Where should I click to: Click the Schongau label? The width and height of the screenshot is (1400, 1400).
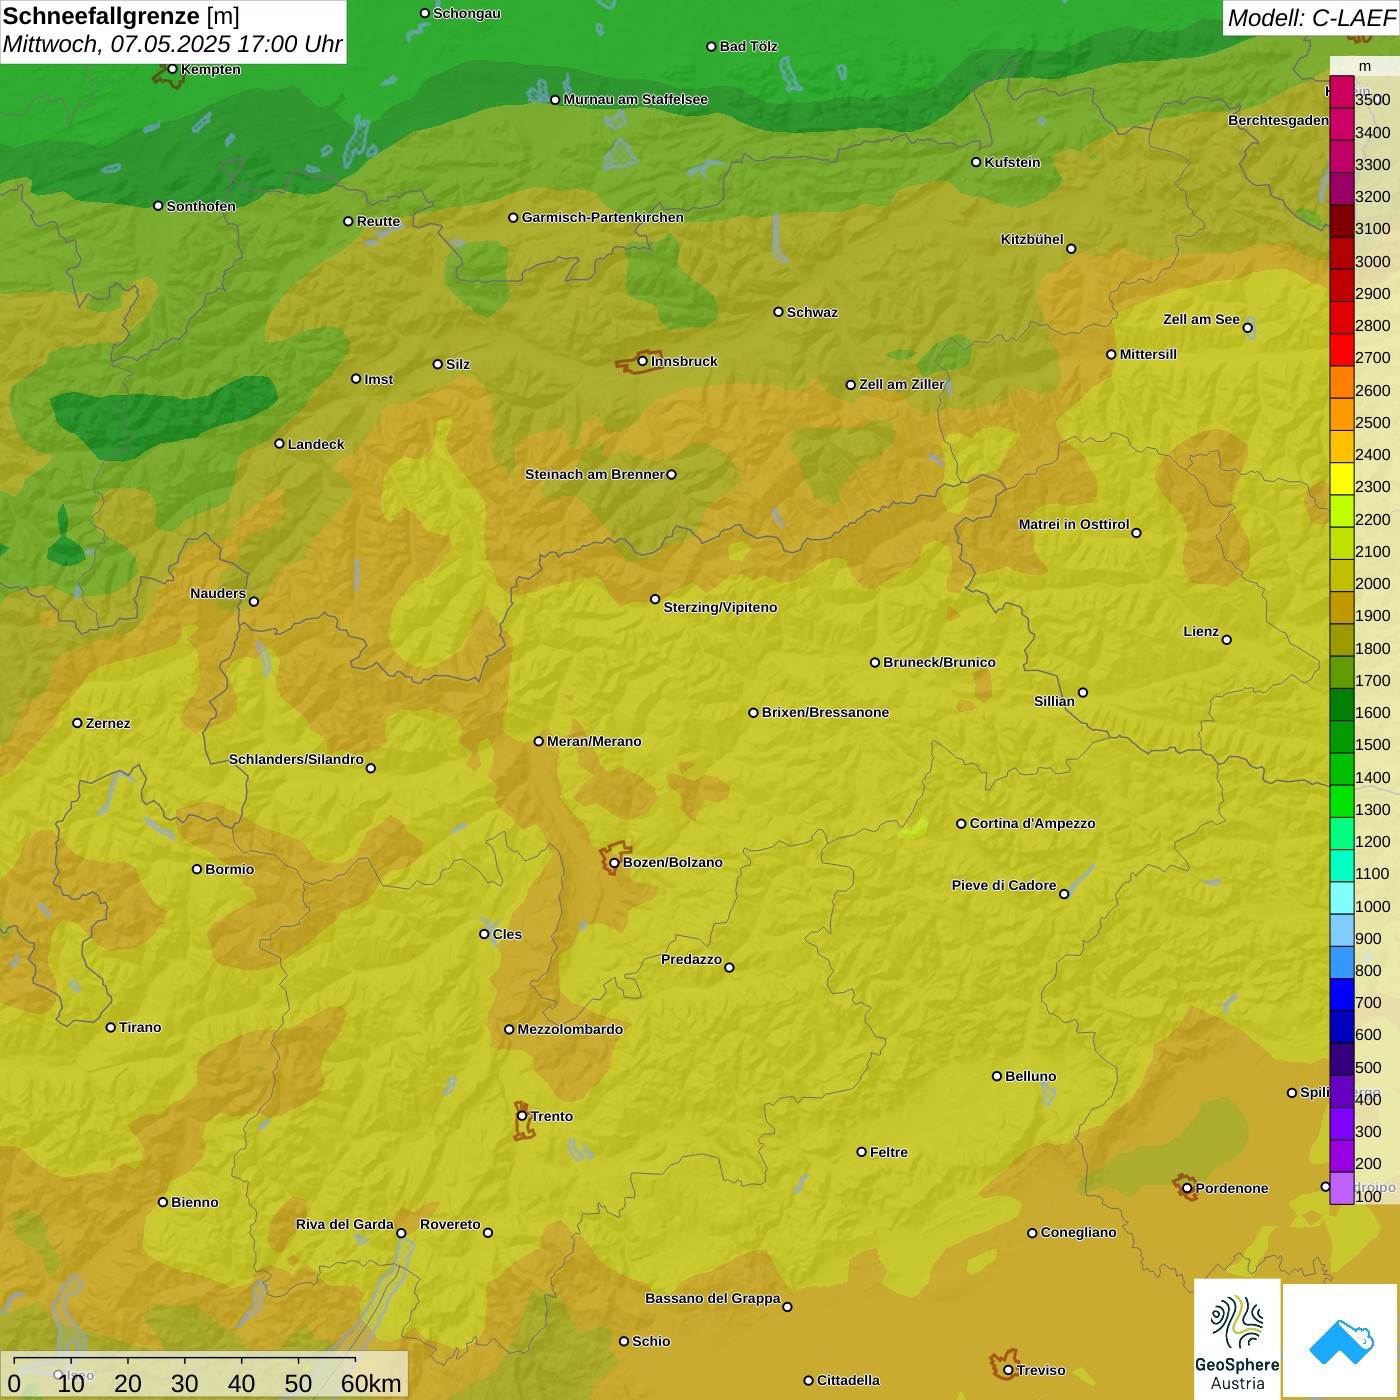point(467,13)
